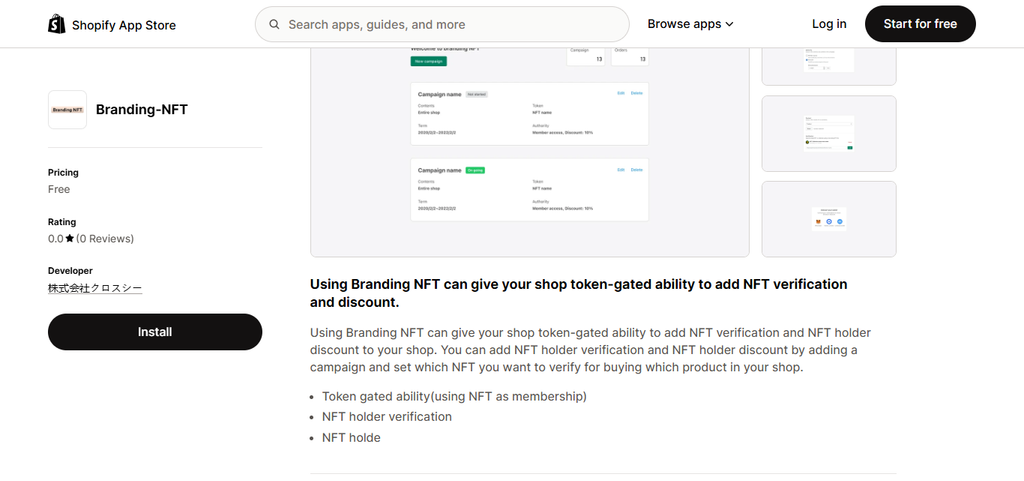1024x481 pixels.
Task: Click the Log in link
Action: point(829,24)
